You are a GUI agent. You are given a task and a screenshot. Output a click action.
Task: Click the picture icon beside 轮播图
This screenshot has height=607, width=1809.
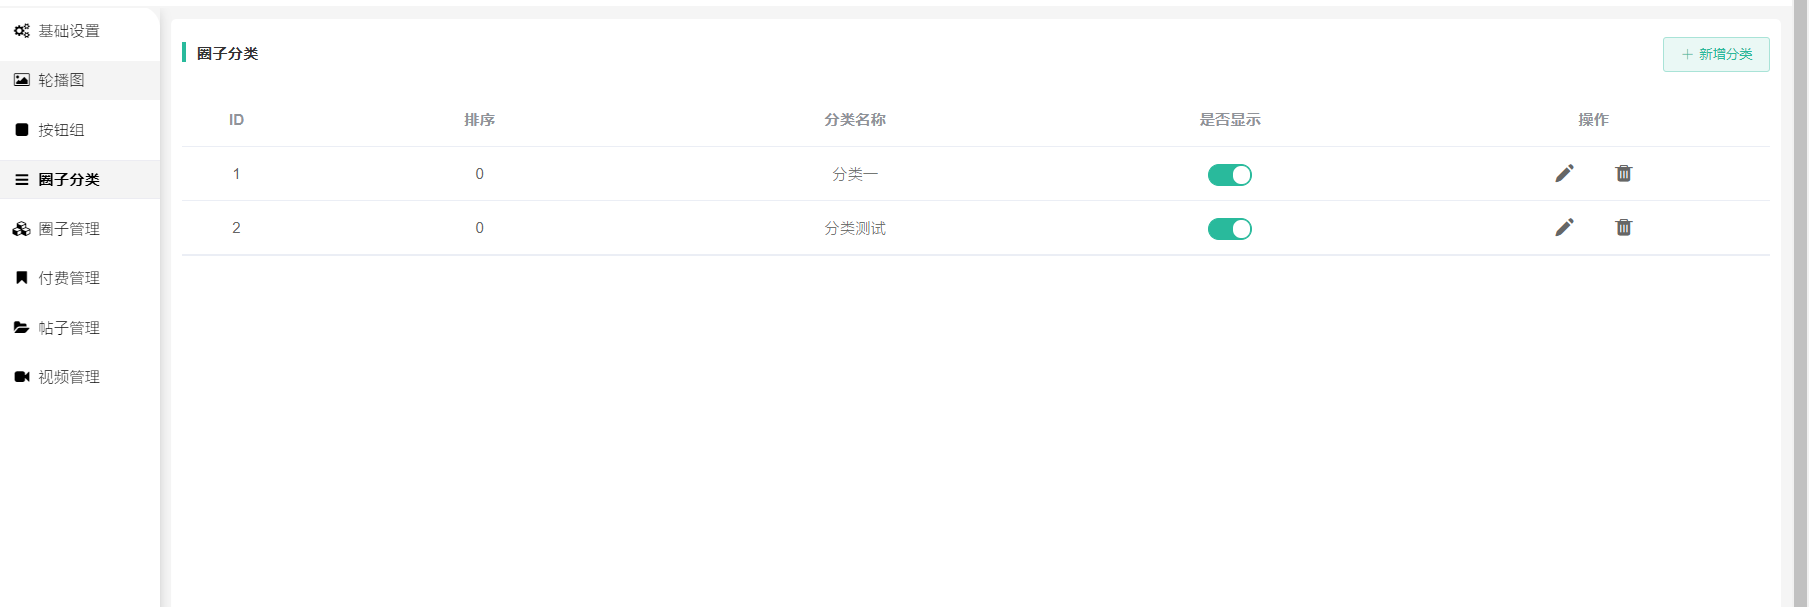[21, 80]
